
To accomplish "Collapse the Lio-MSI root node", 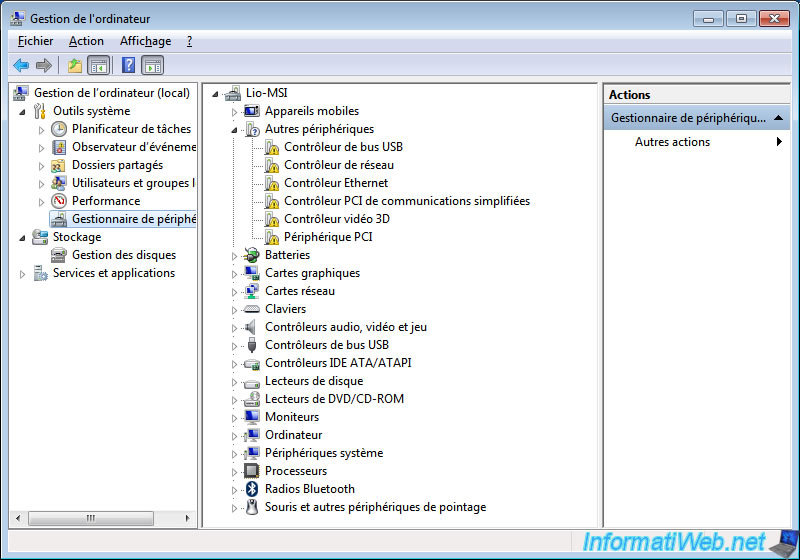I will [x=215, y=94].
